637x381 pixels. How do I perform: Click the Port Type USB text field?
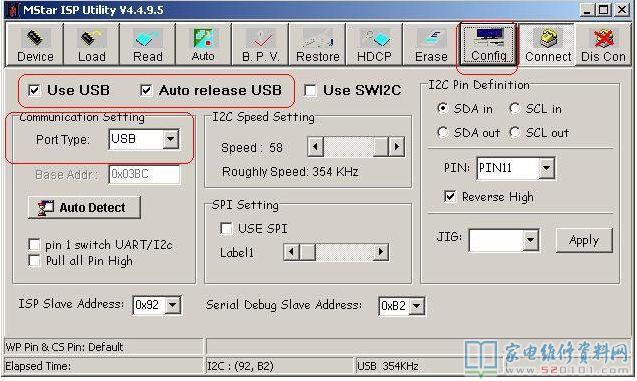[136, 139]
